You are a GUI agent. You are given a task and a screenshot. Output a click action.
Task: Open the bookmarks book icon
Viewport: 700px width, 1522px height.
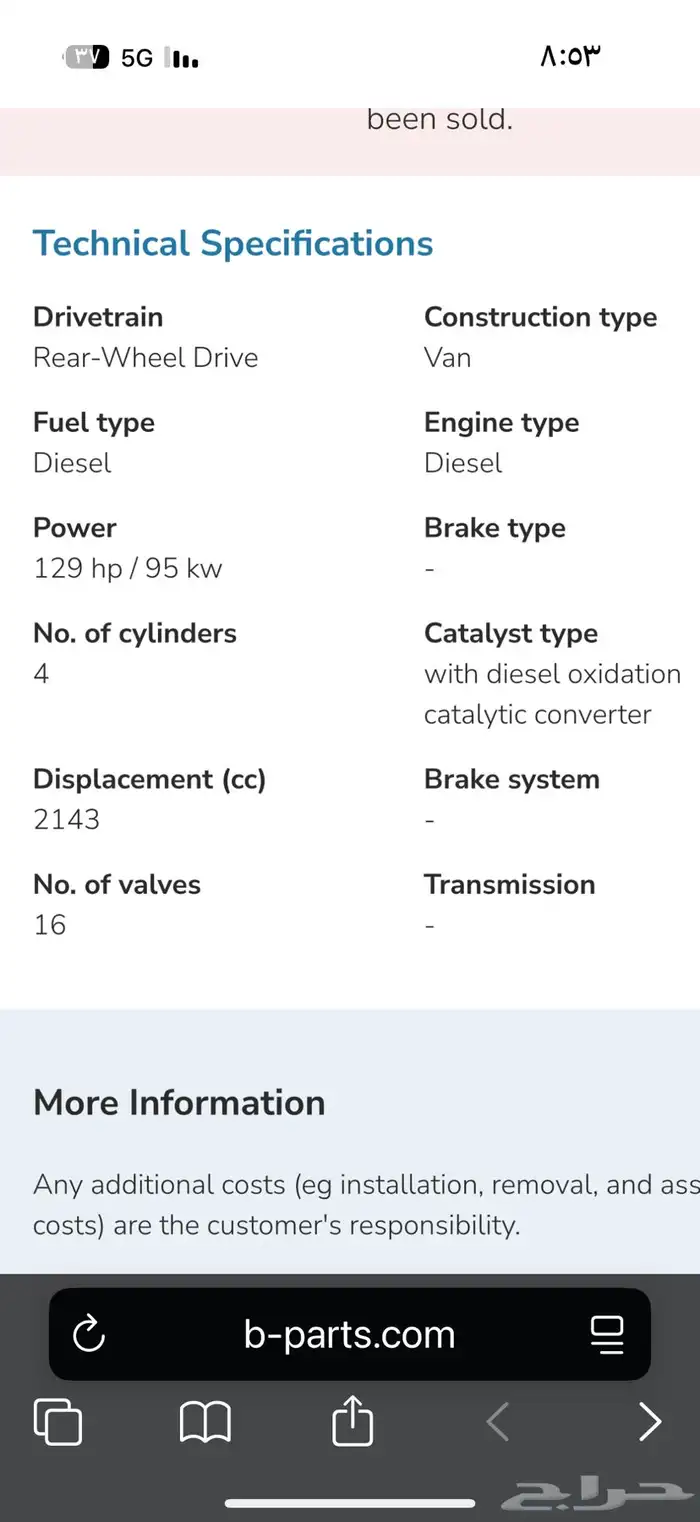(205, 1421)
